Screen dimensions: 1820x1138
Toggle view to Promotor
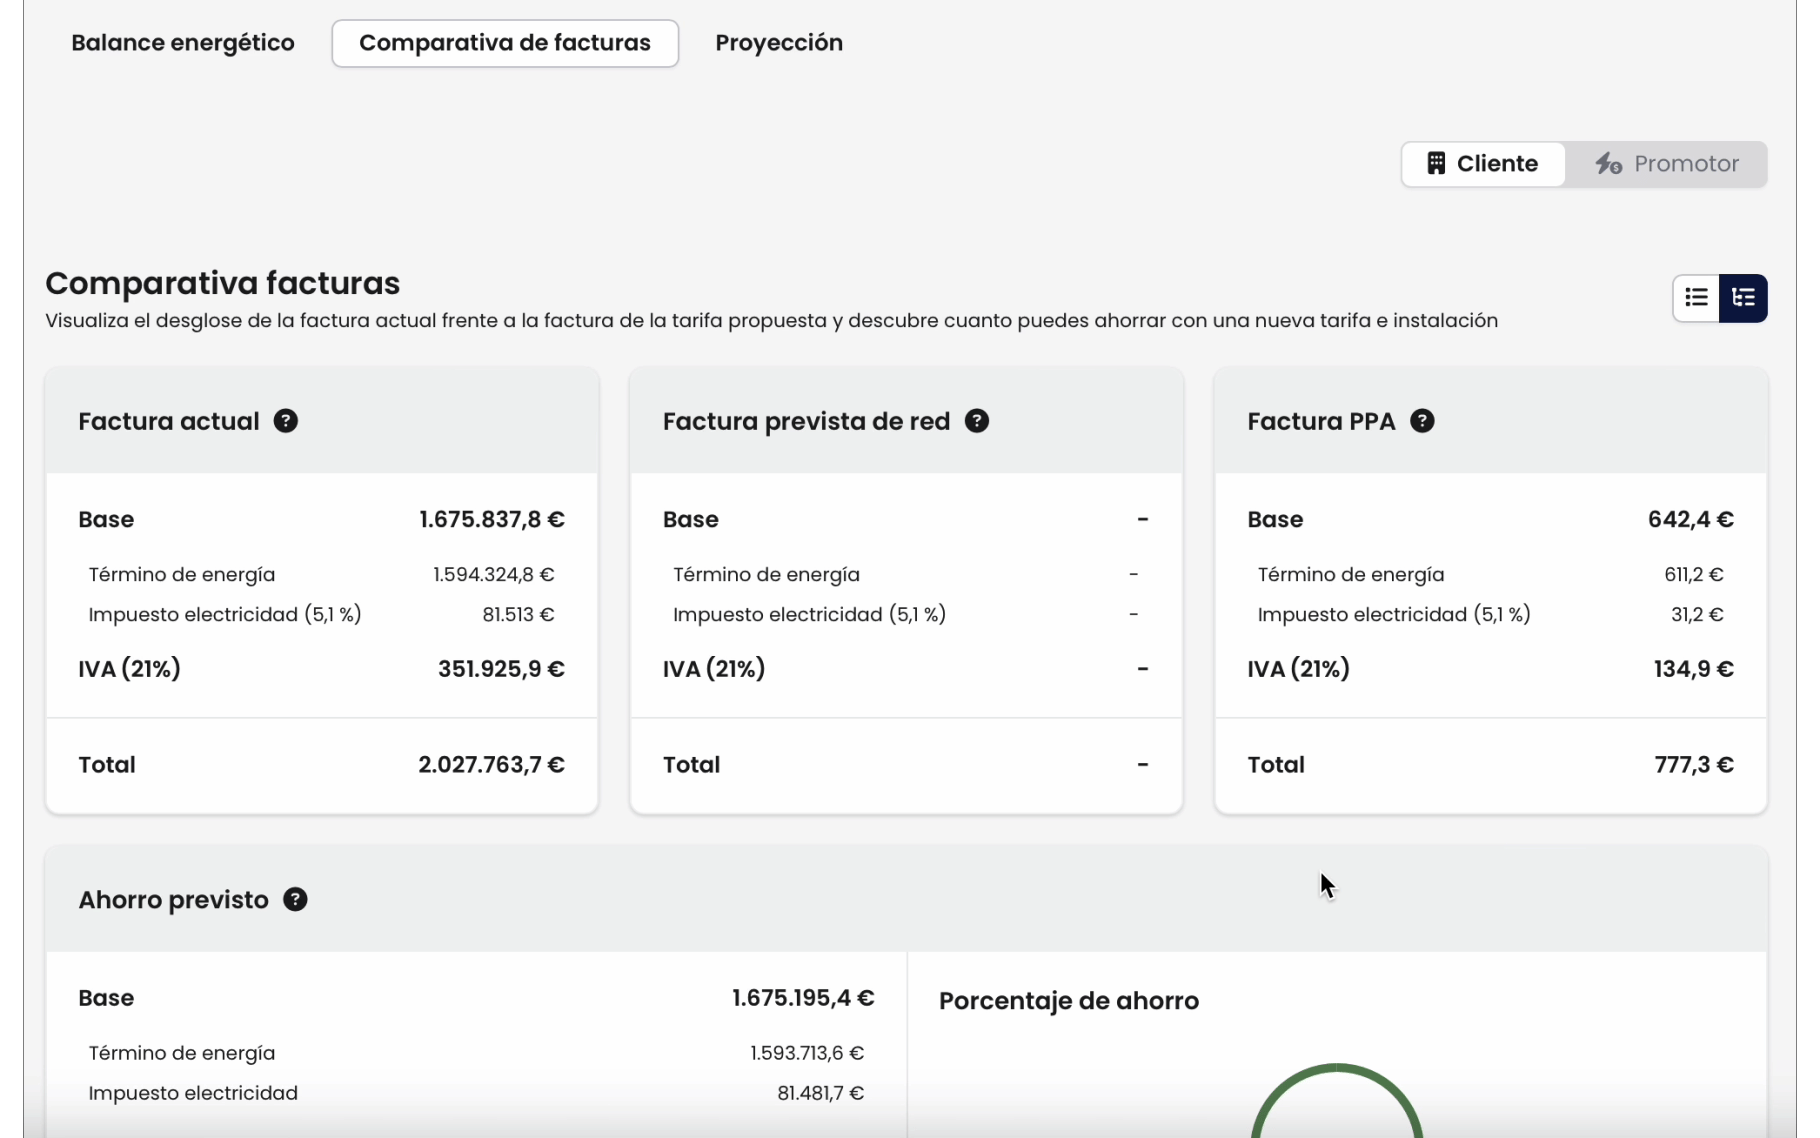pos(1667,164)
